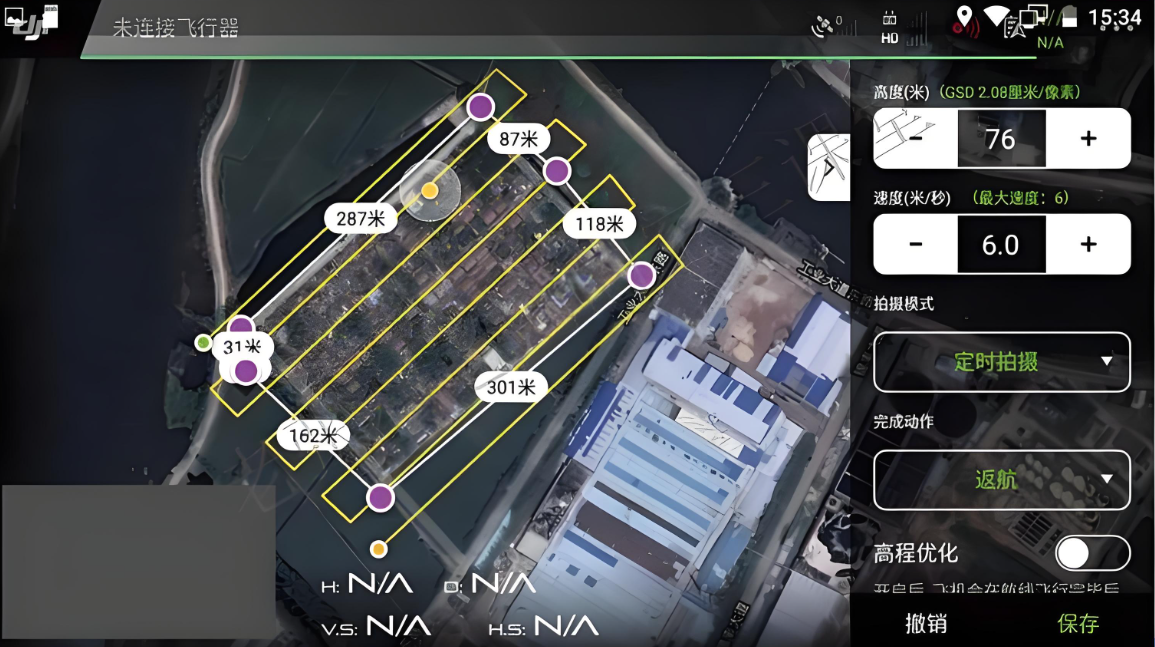Click the 保存 save button
This screenshot has width=1155, height=647.
click(x=1078, y=623)
